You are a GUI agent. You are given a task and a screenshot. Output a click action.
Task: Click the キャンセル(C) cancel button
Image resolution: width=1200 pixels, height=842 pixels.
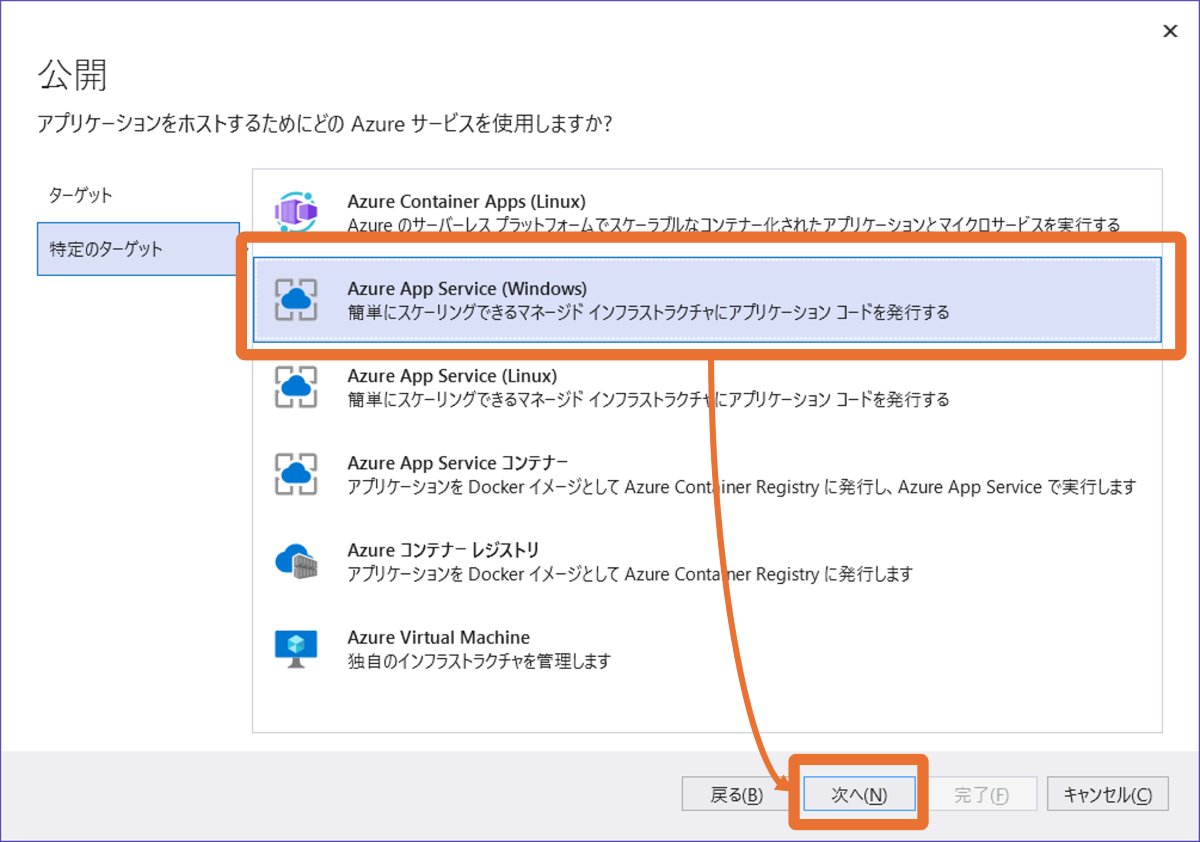[x=1108, y=794]
